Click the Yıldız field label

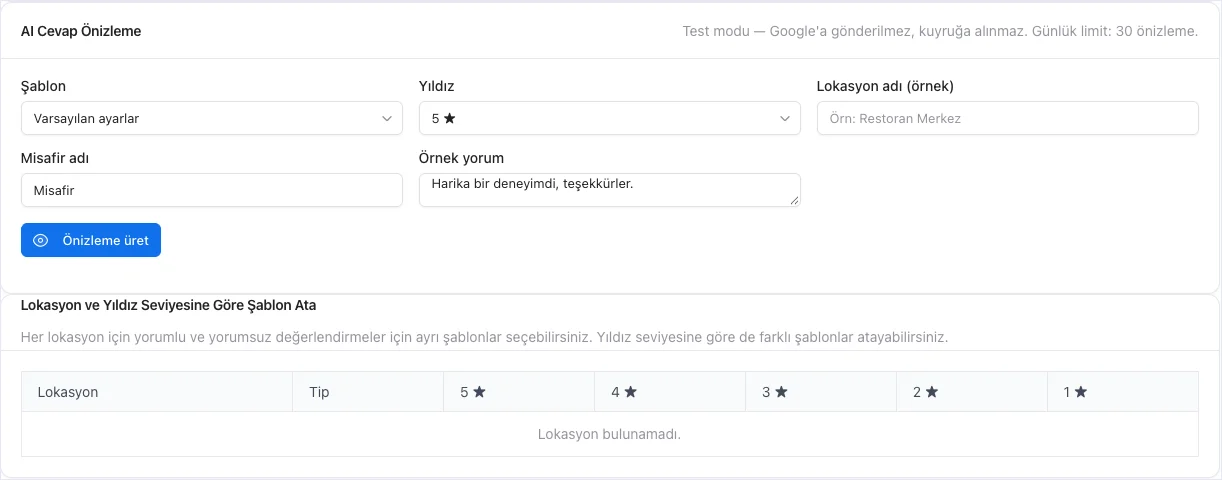click(x=437, y=86)
